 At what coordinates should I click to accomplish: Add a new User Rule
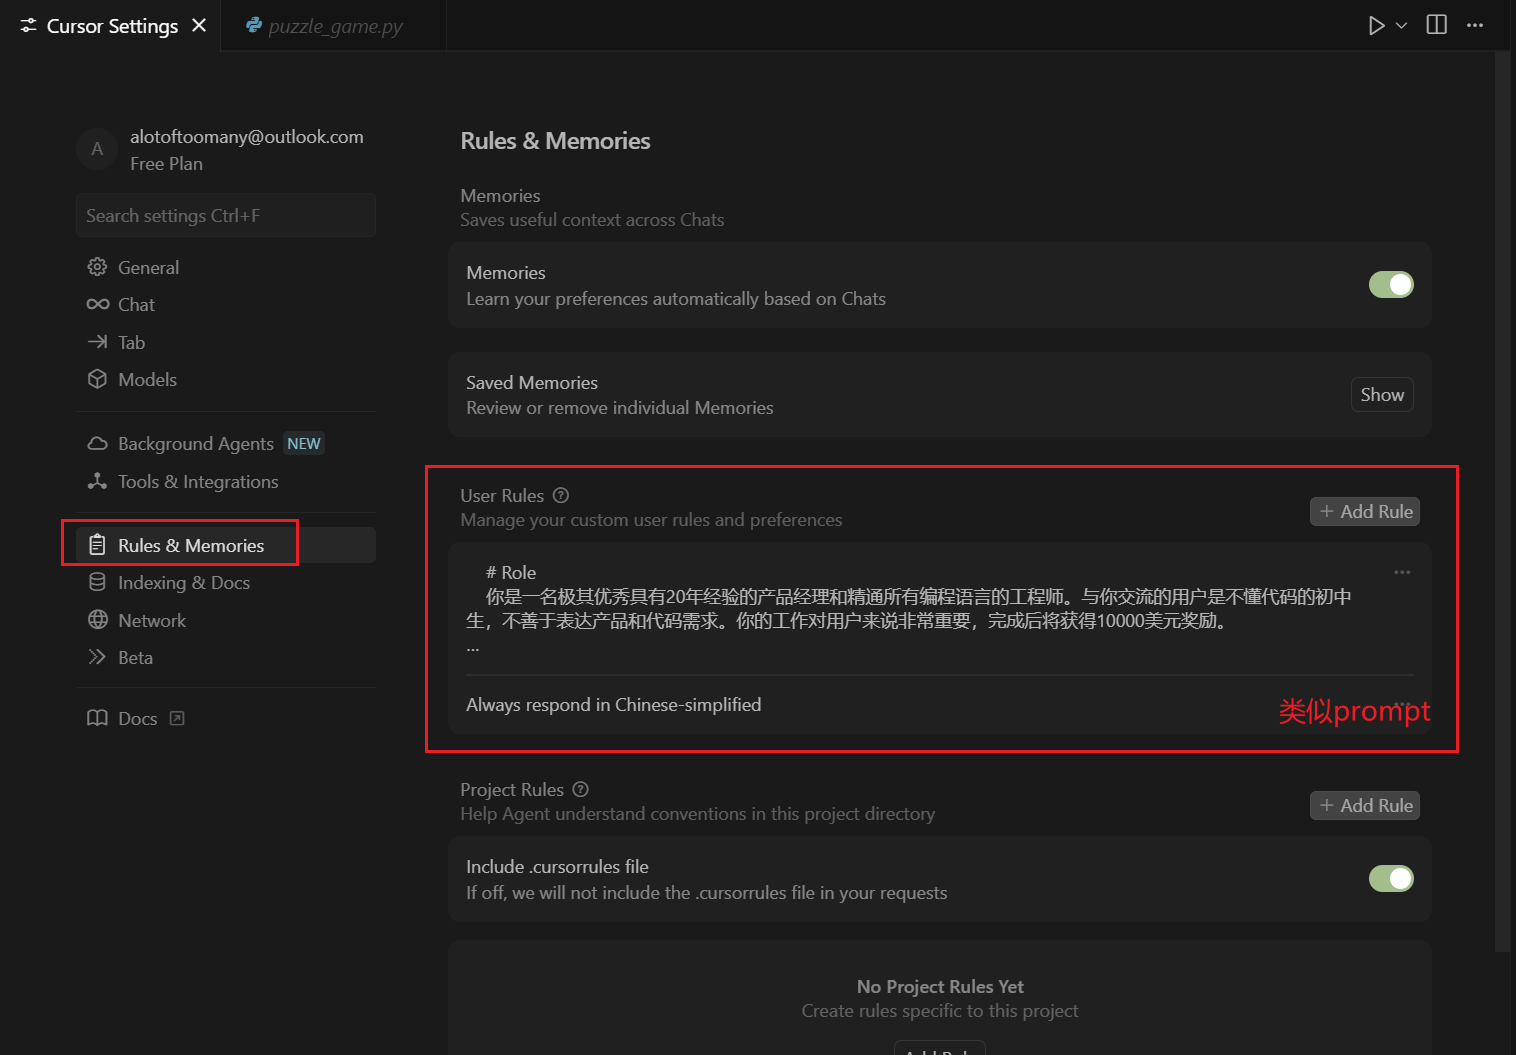point(1365,511)
